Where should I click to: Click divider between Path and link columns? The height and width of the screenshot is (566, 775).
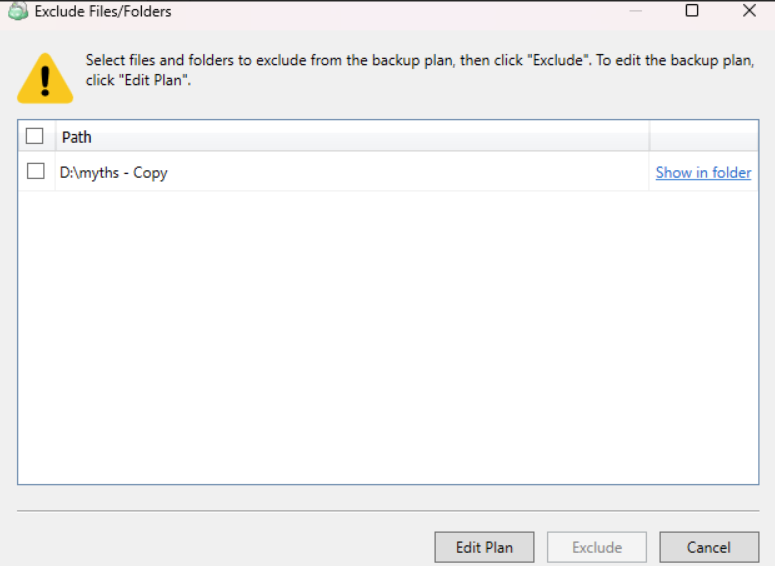[x=649, y=136]
